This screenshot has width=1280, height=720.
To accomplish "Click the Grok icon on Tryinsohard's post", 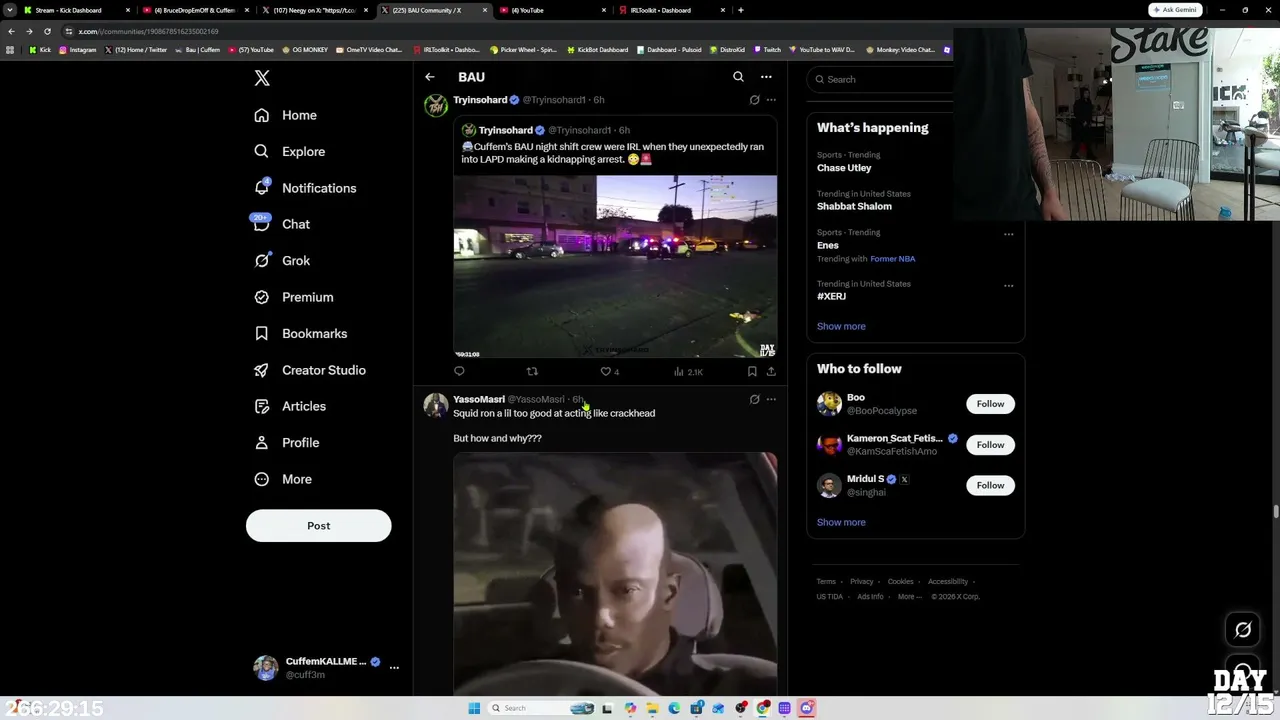I will [x=755, y=100].
